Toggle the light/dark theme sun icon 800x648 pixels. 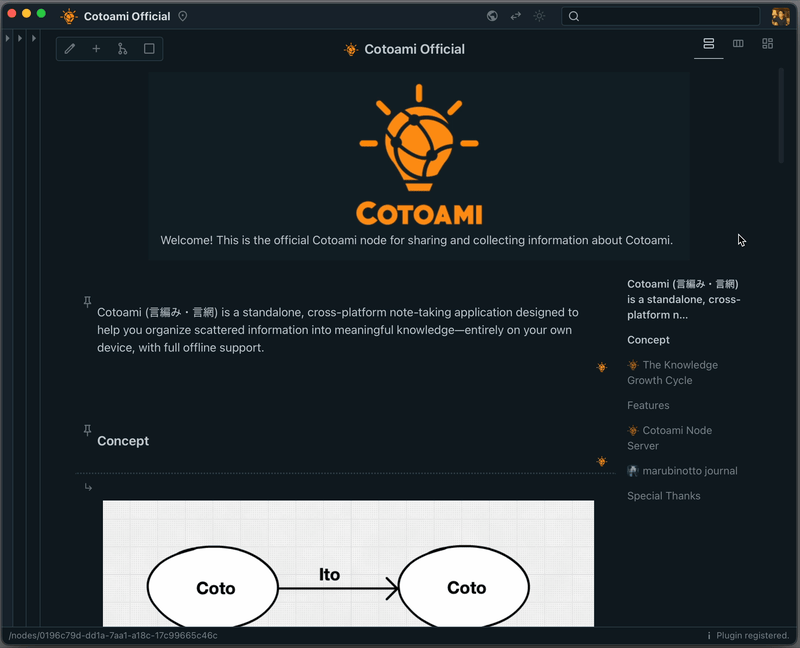[x=540, y=16]
